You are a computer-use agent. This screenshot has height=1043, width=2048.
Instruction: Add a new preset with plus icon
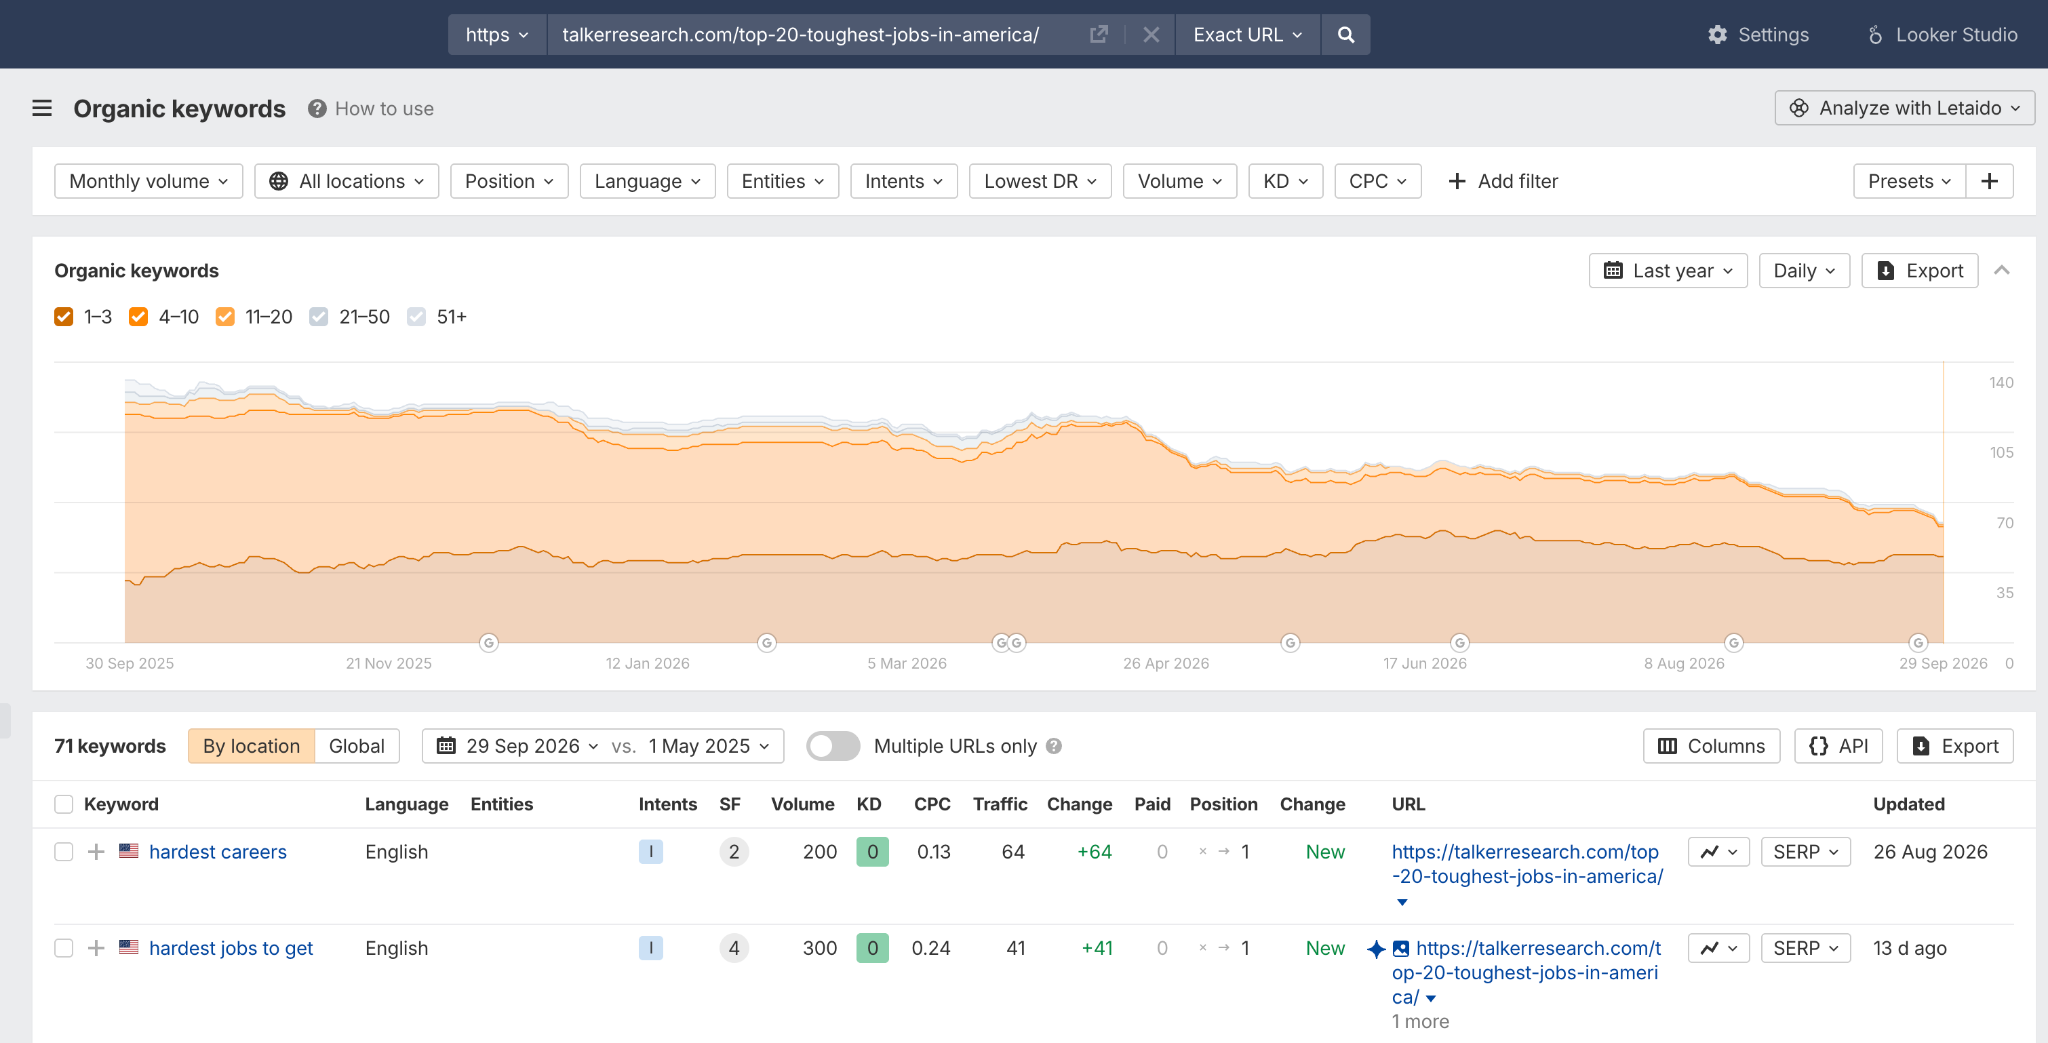1990,181
